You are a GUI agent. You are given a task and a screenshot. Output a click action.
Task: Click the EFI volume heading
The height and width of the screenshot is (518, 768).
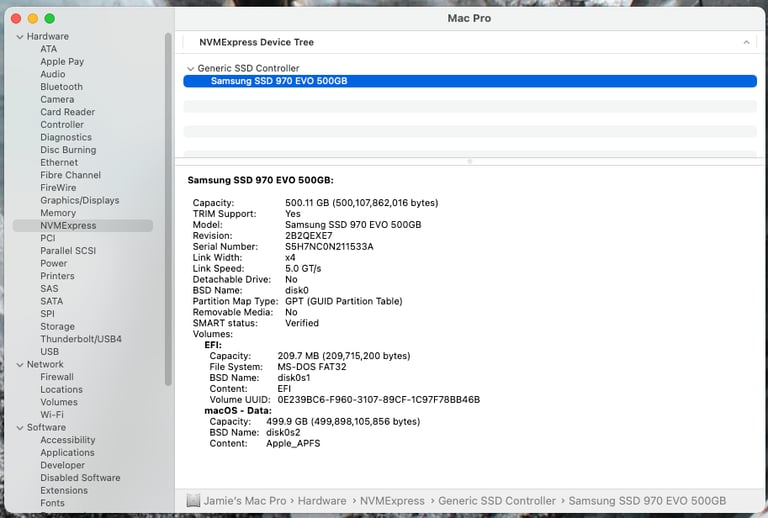coord(213,345)
